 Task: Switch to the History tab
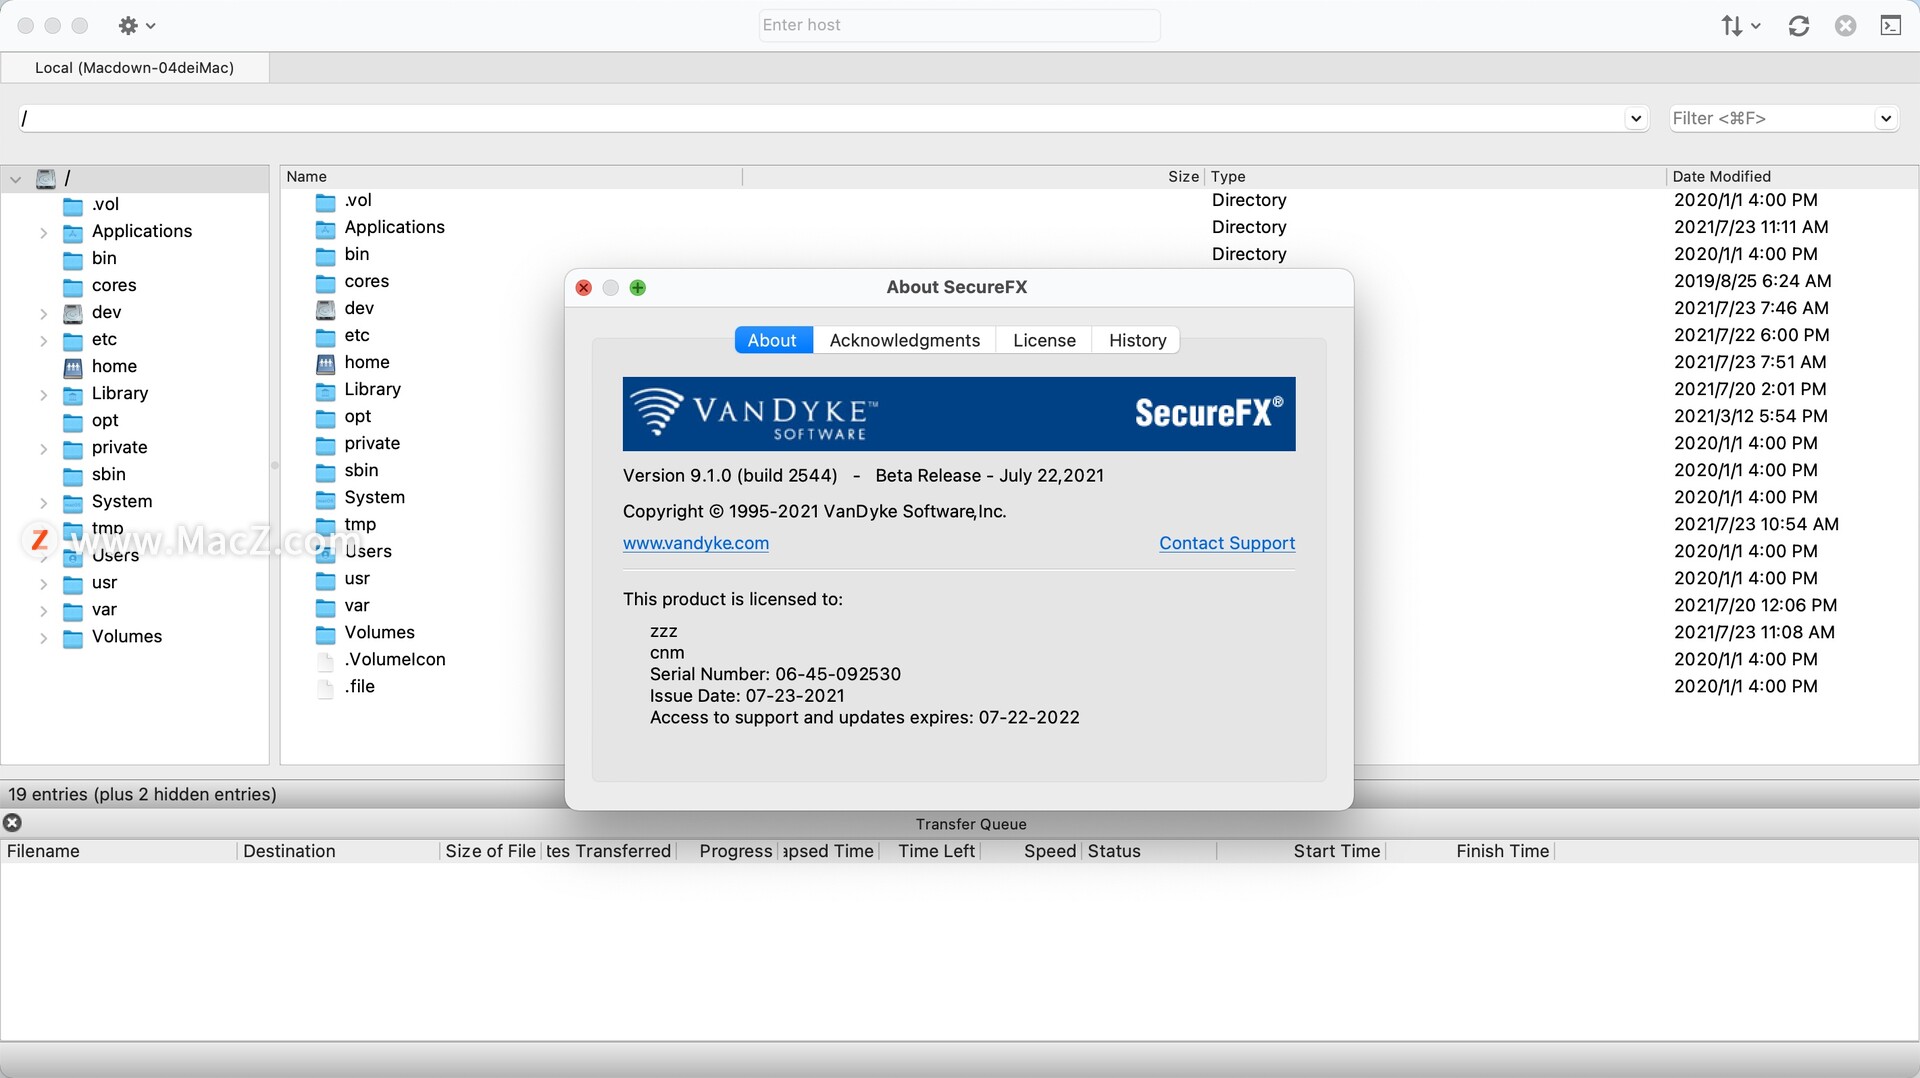(x=1135, y=340)
